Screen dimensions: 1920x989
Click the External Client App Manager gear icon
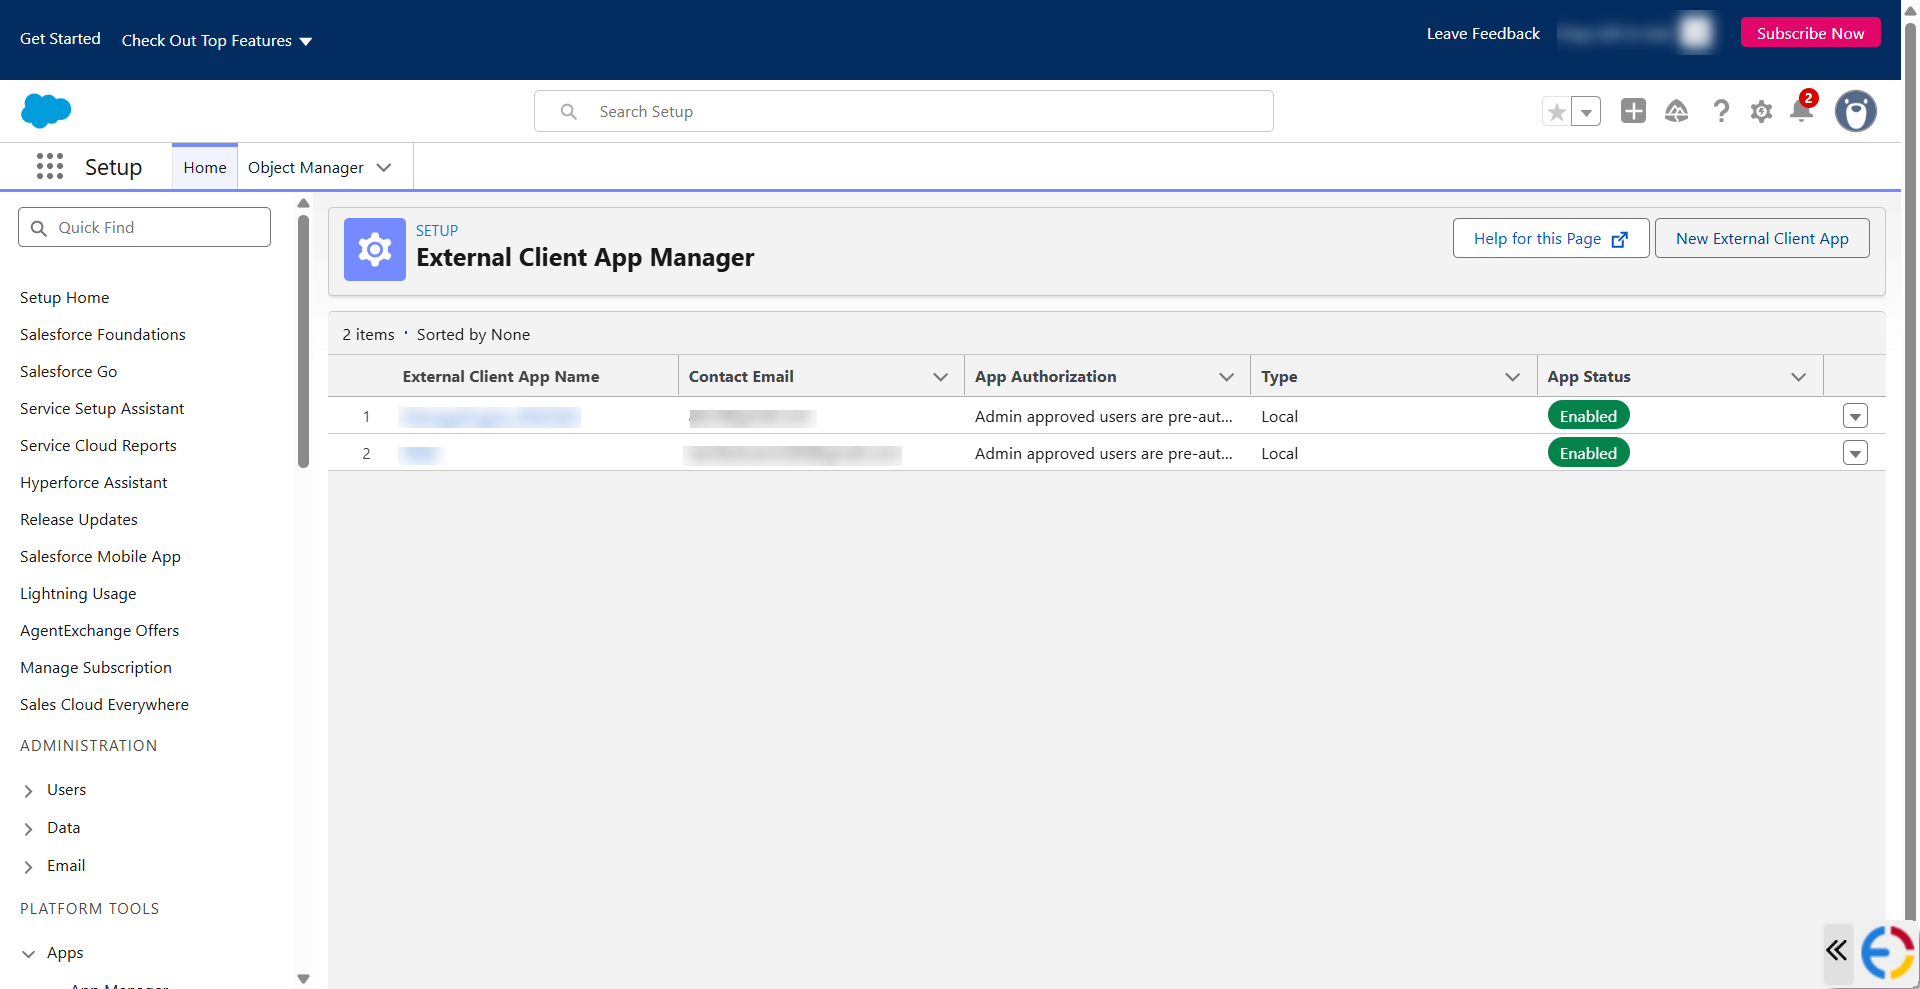click(x=375, y=249)
